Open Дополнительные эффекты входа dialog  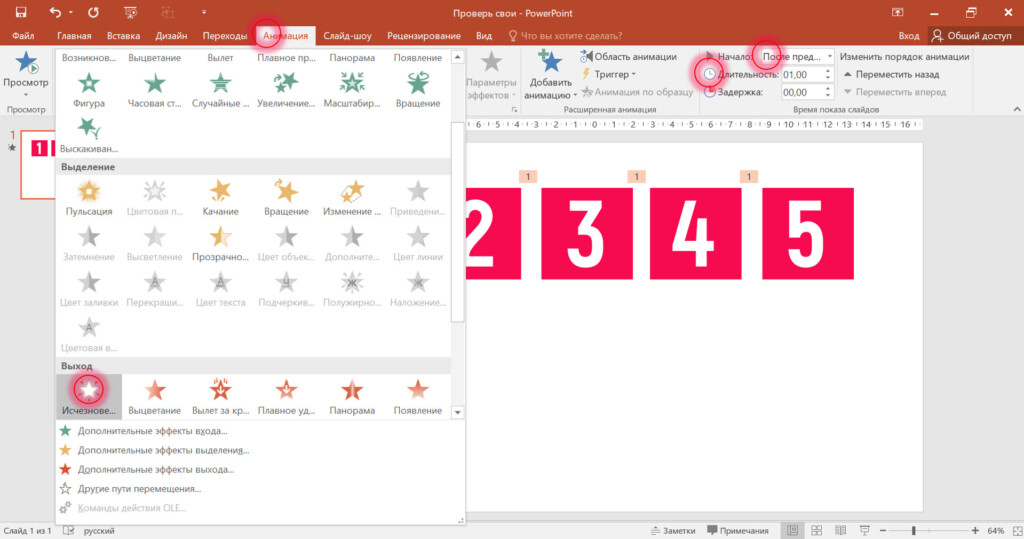point(152,431)
